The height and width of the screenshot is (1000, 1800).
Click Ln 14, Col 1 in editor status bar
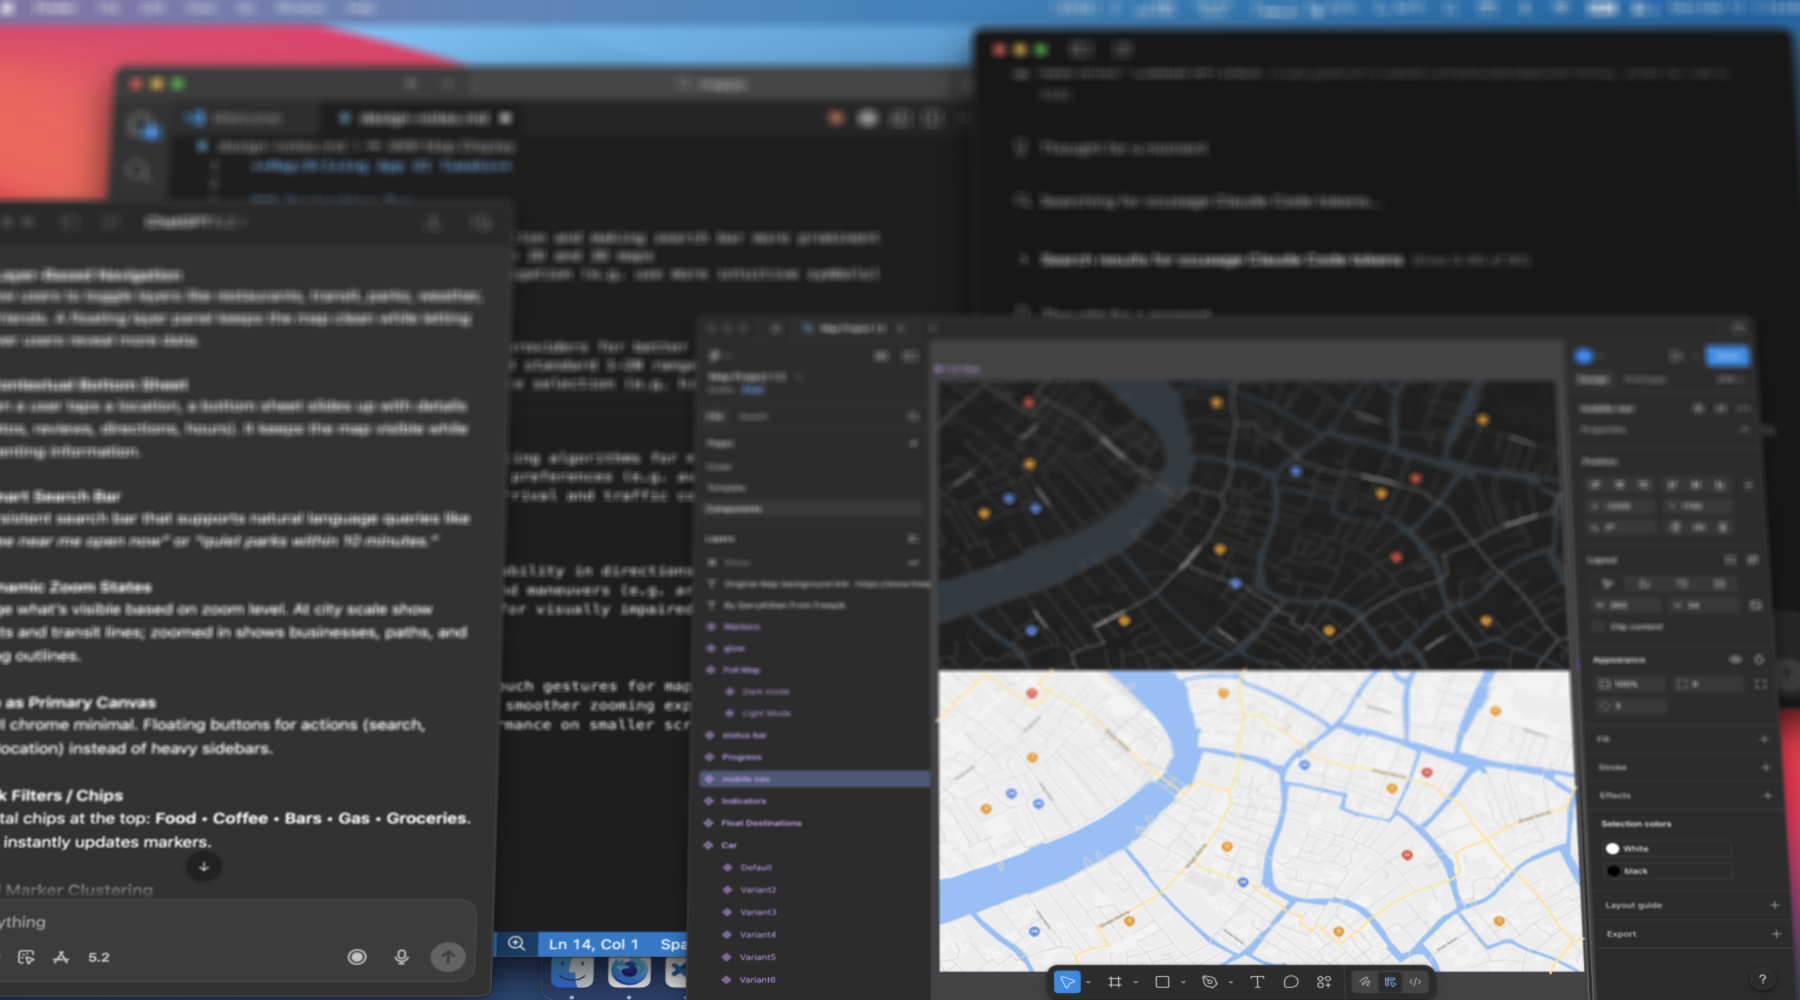tap(593, 944)
